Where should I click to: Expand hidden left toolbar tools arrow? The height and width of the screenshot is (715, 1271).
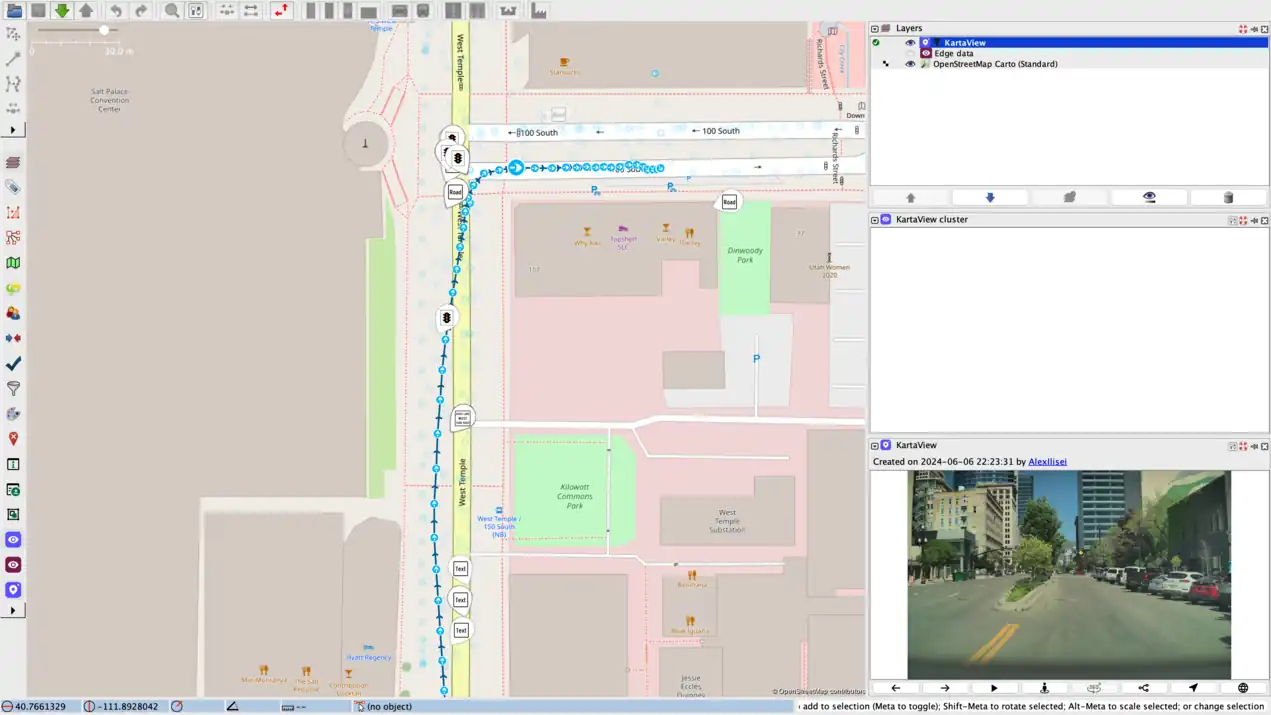(13, 130)
